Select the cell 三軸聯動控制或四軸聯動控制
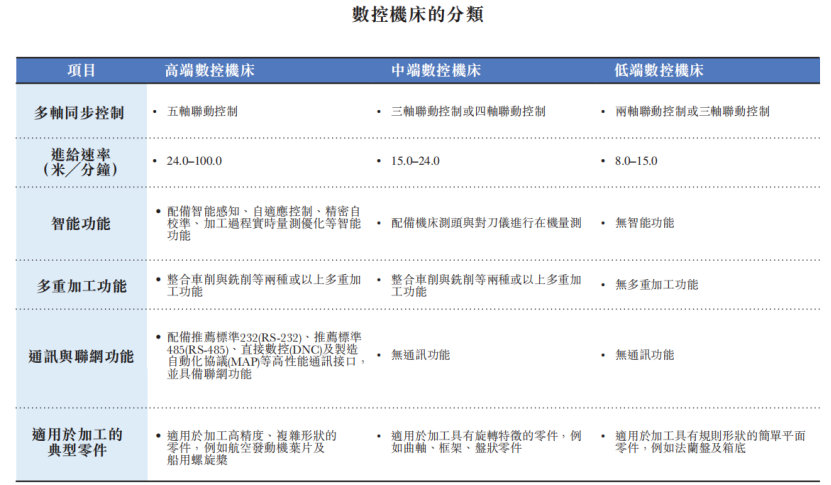The height and width of the screenshot is (485, 831). 468,111
